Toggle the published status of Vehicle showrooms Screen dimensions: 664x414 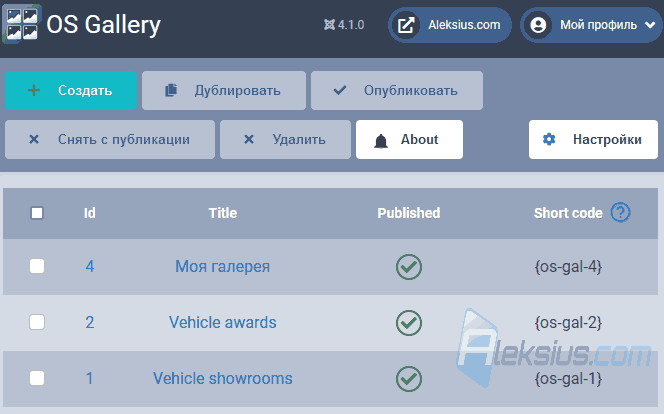(409, 378)
